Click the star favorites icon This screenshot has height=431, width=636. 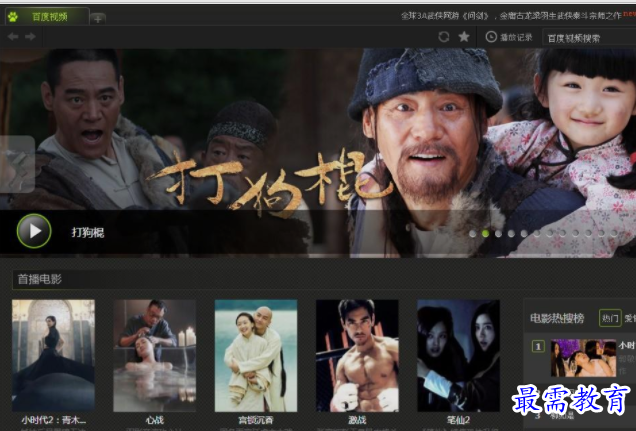(x=464, y=37)
